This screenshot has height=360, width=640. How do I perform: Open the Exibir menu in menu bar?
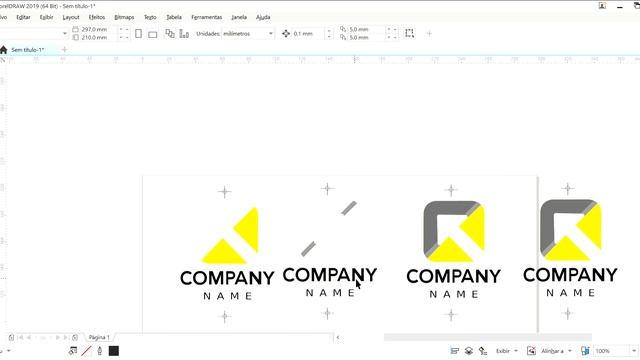[x=47, y=17]
